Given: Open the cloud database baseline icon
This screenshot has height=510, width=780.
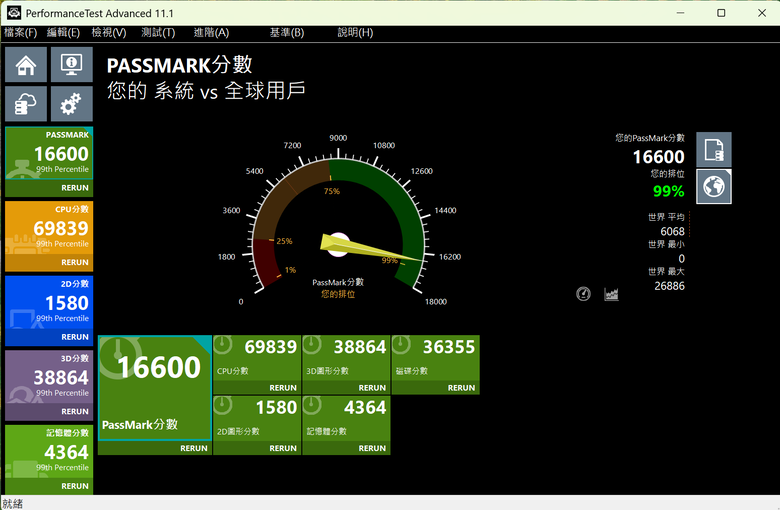Looking at the screenshot, I should point(26,104).
